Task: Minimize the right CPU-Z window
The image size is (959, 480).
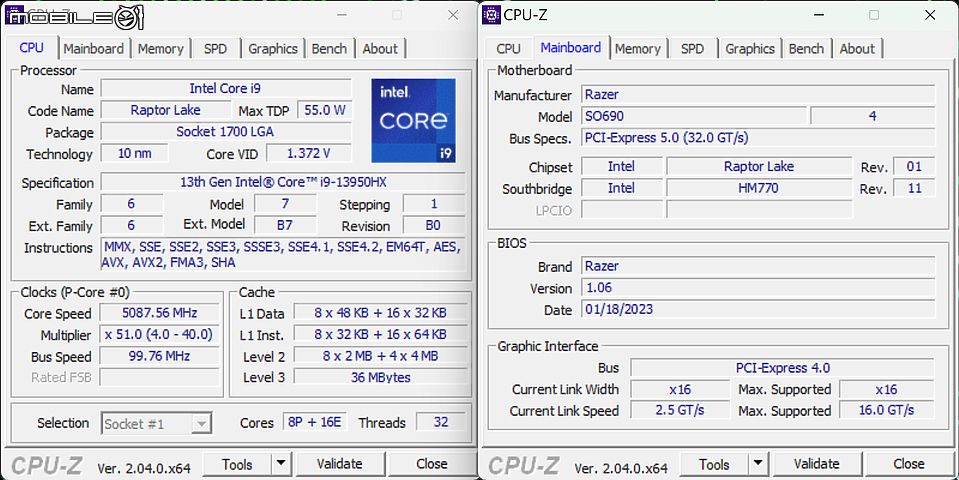Action: click(x=818, y=15)
